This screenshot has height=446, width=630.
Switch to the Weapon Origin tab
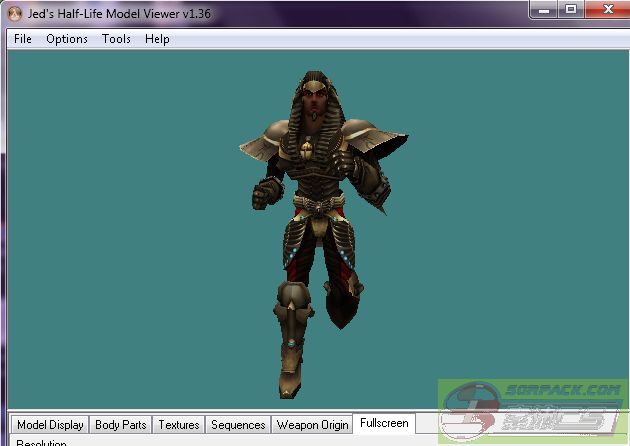point(312,425)
